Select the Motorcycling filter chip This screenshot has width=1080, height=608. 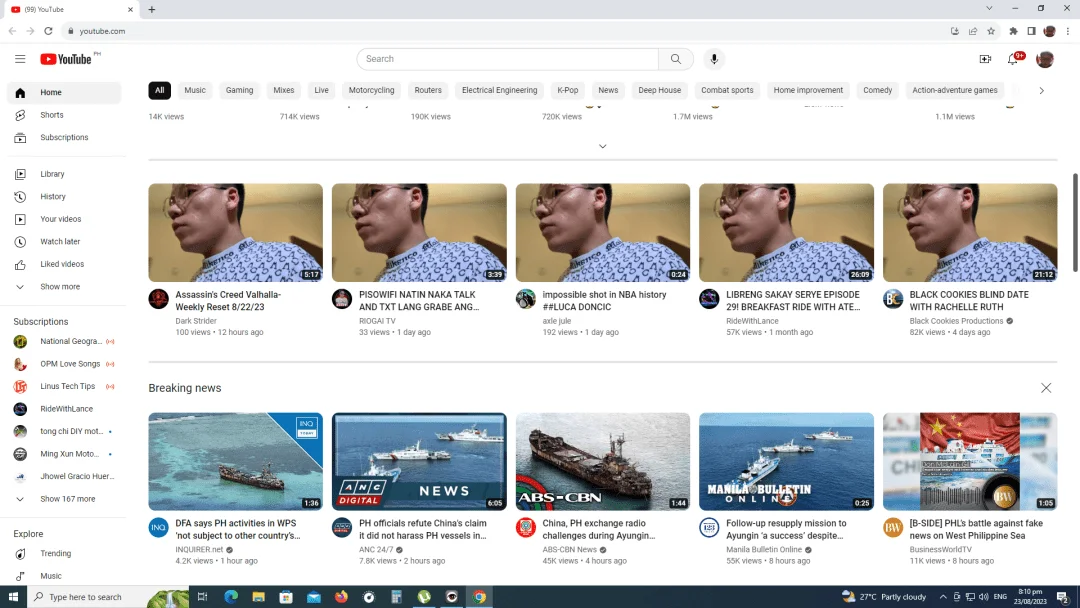[371, 90]
